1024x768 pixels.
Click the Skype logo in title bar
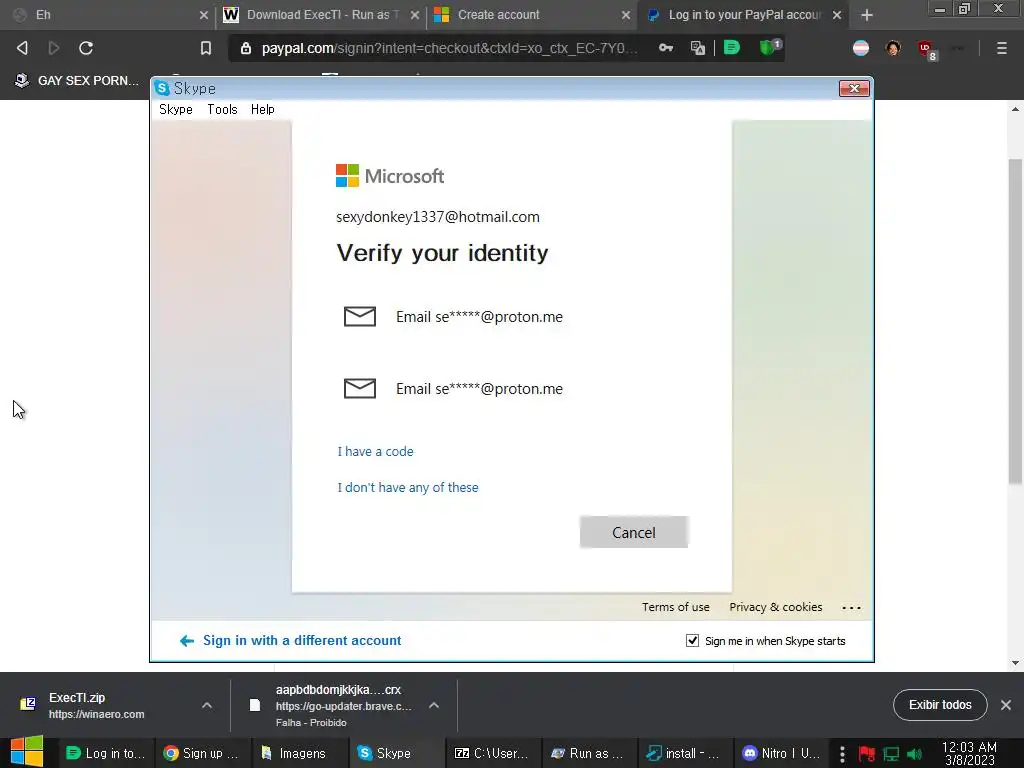162,88
